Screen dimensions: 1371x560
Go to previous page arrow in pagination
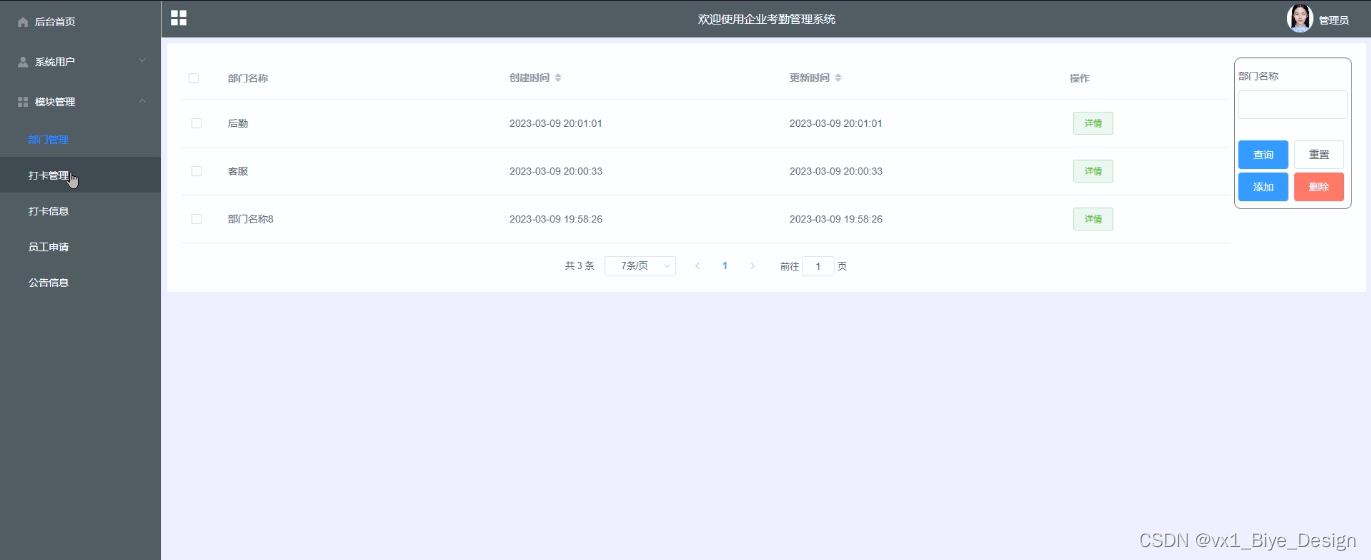(697, 266)
